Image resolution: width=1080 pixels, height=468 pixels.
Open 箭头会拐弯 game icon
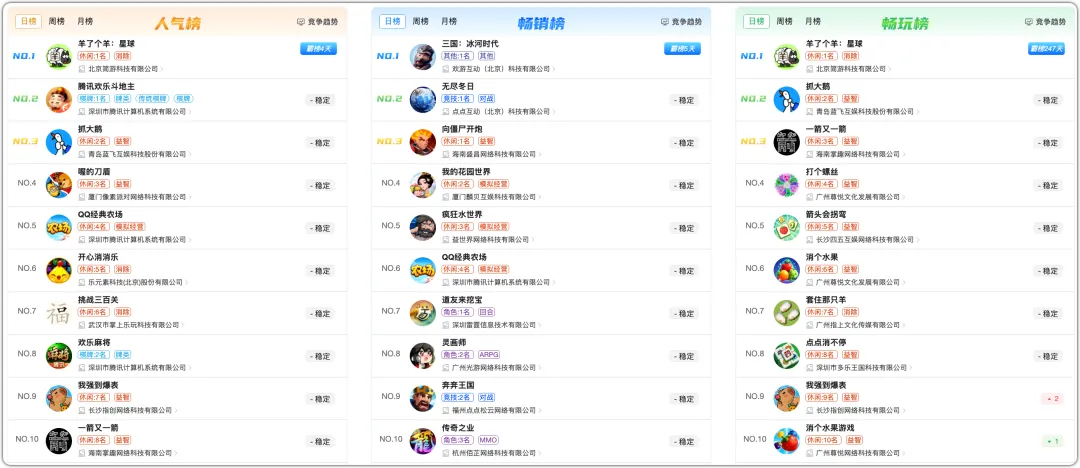click(x=786, y=227)
